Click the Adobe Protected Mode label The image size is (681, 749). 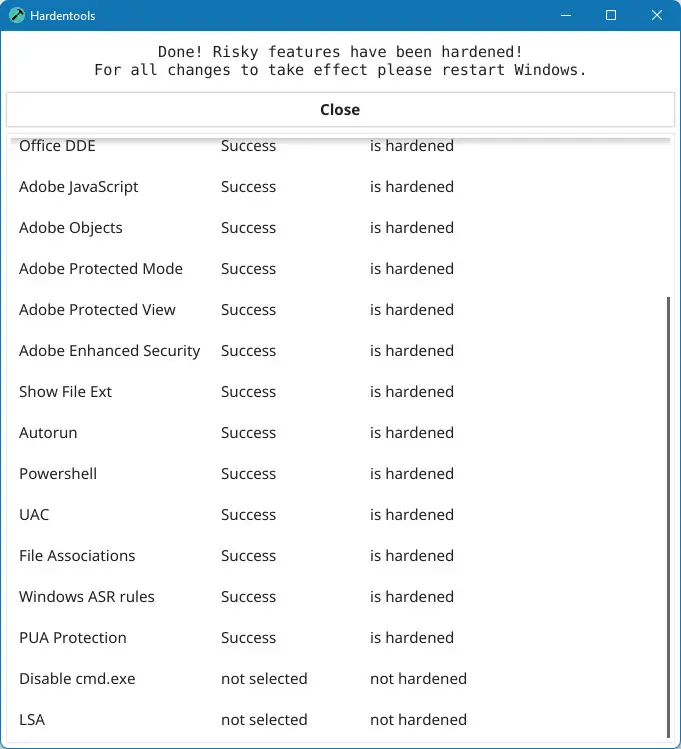click(101, 269)
